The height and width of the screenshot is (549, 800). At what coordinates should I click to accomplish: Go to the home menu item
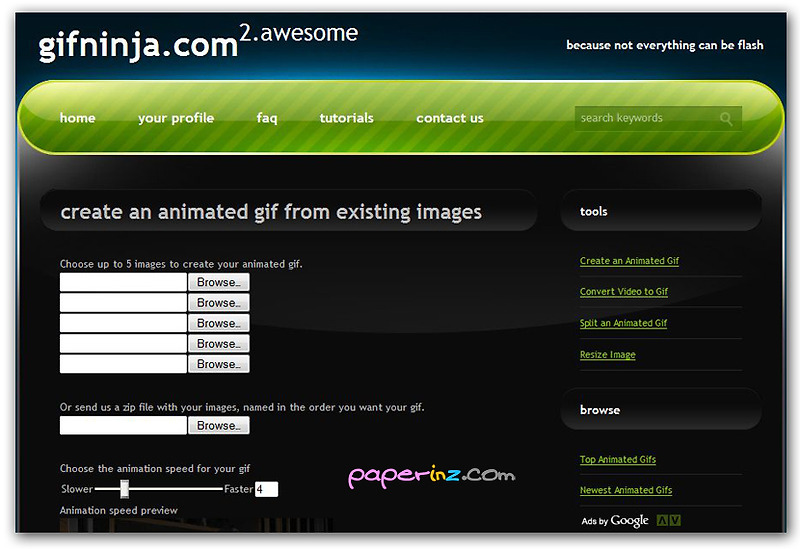78,118
